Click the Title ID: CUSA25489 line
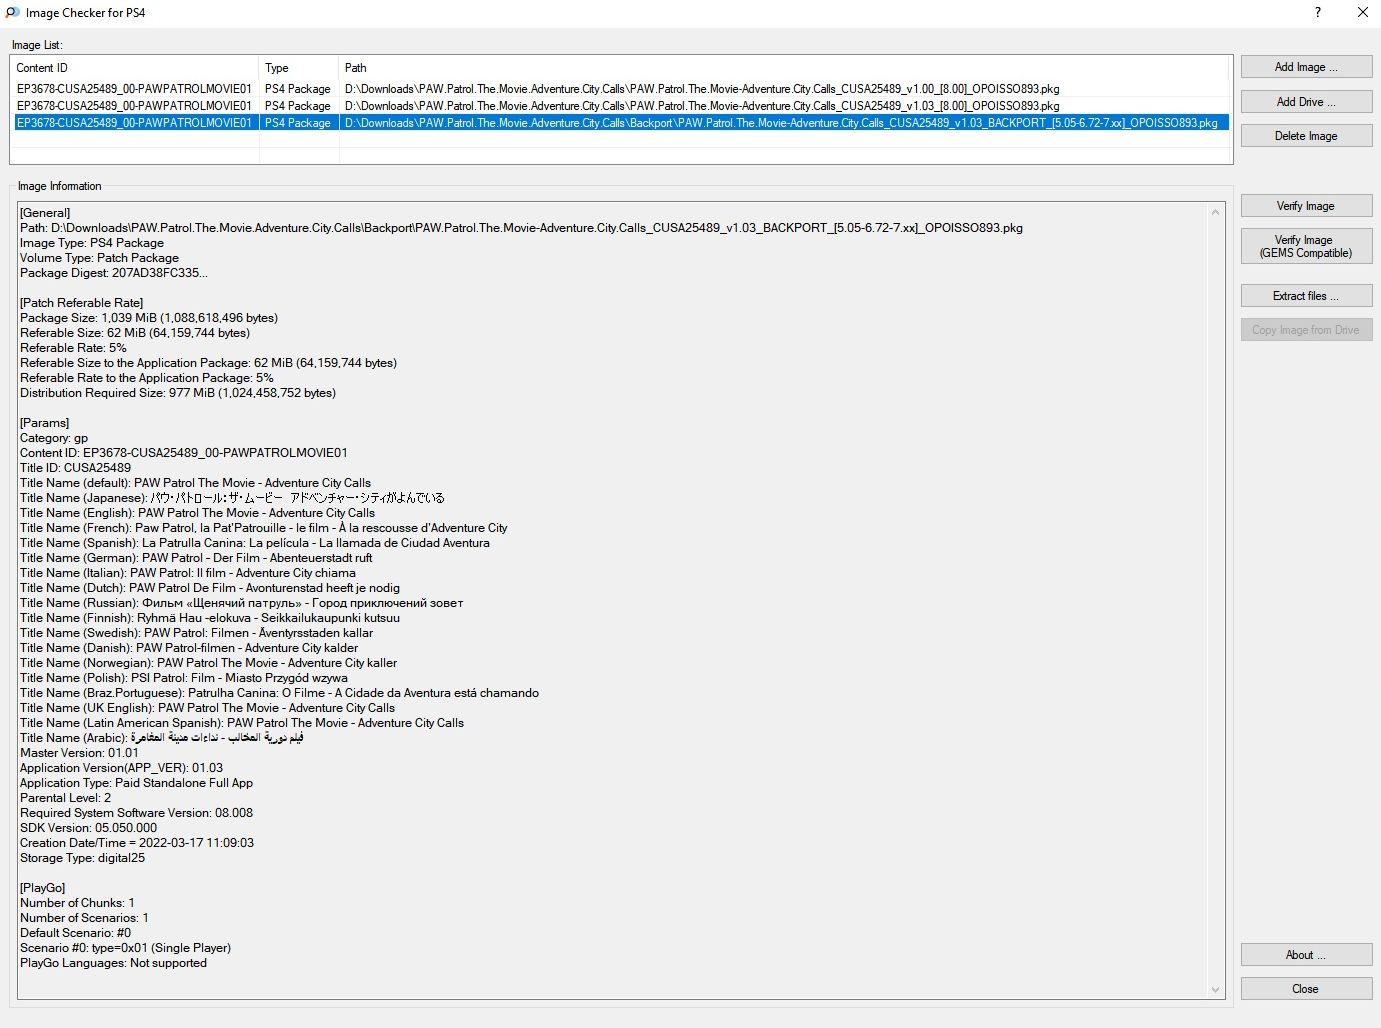1381x1028 pixels. [75, 468]
